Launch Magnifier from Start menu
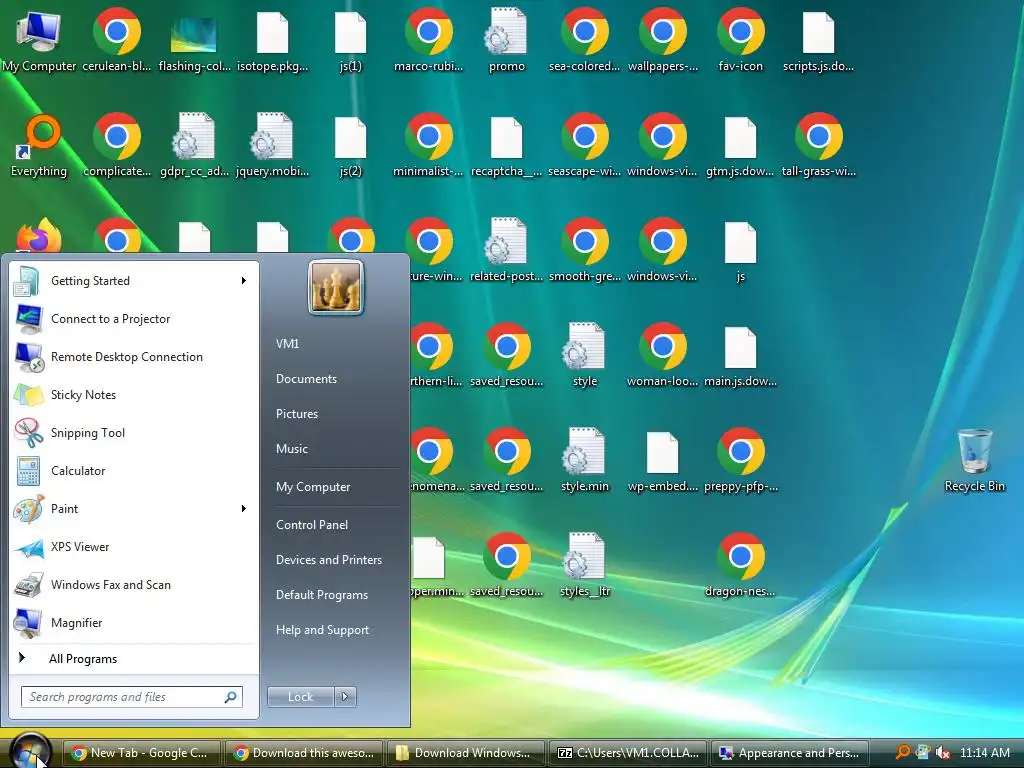 pyautogui.click(x=133, y=622)
